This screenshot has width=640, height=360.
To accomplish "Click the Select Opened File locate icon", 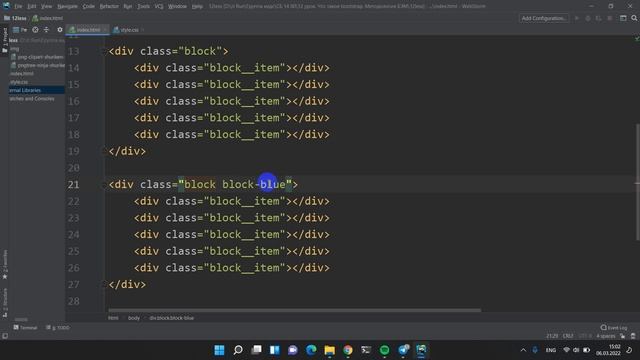I will tap(36, 30).
